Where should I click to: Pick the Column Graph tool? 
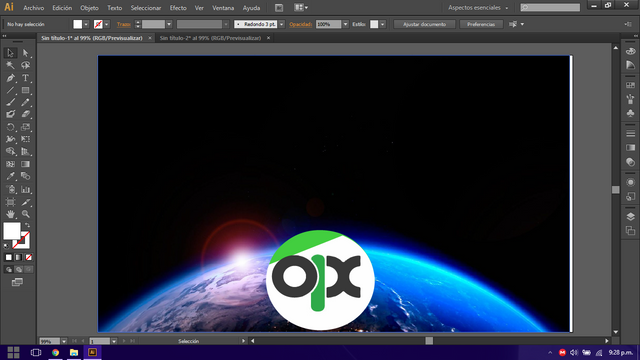[x=25, y=189]
